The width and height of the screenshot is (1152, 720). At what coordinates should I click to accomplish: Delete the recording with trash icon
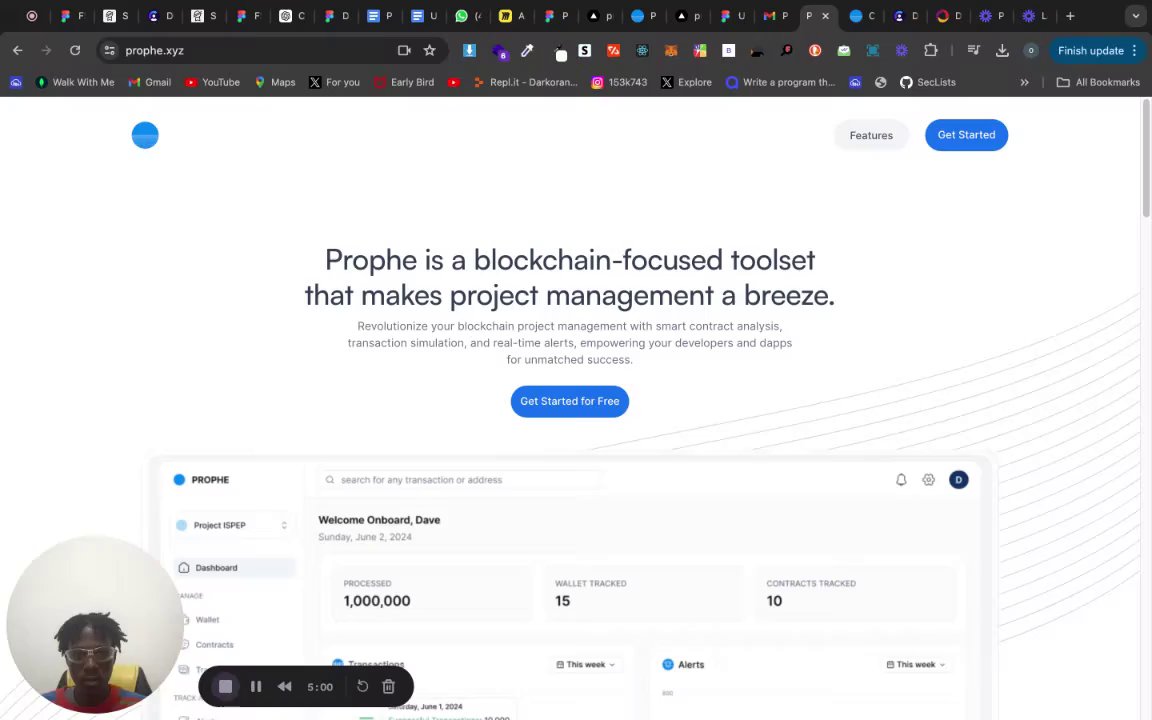[x=389, y=686]
